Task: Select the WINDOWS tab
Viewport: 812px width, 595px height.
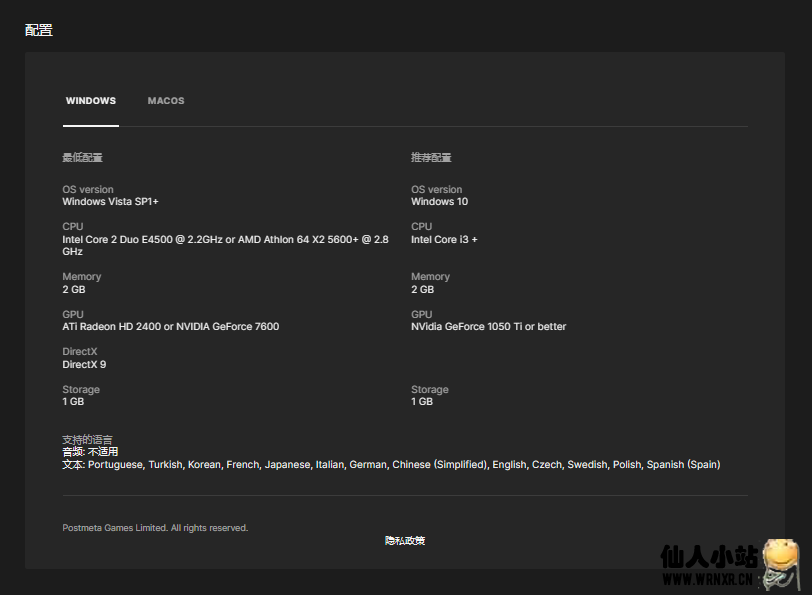Action: [x=91, y=101]
